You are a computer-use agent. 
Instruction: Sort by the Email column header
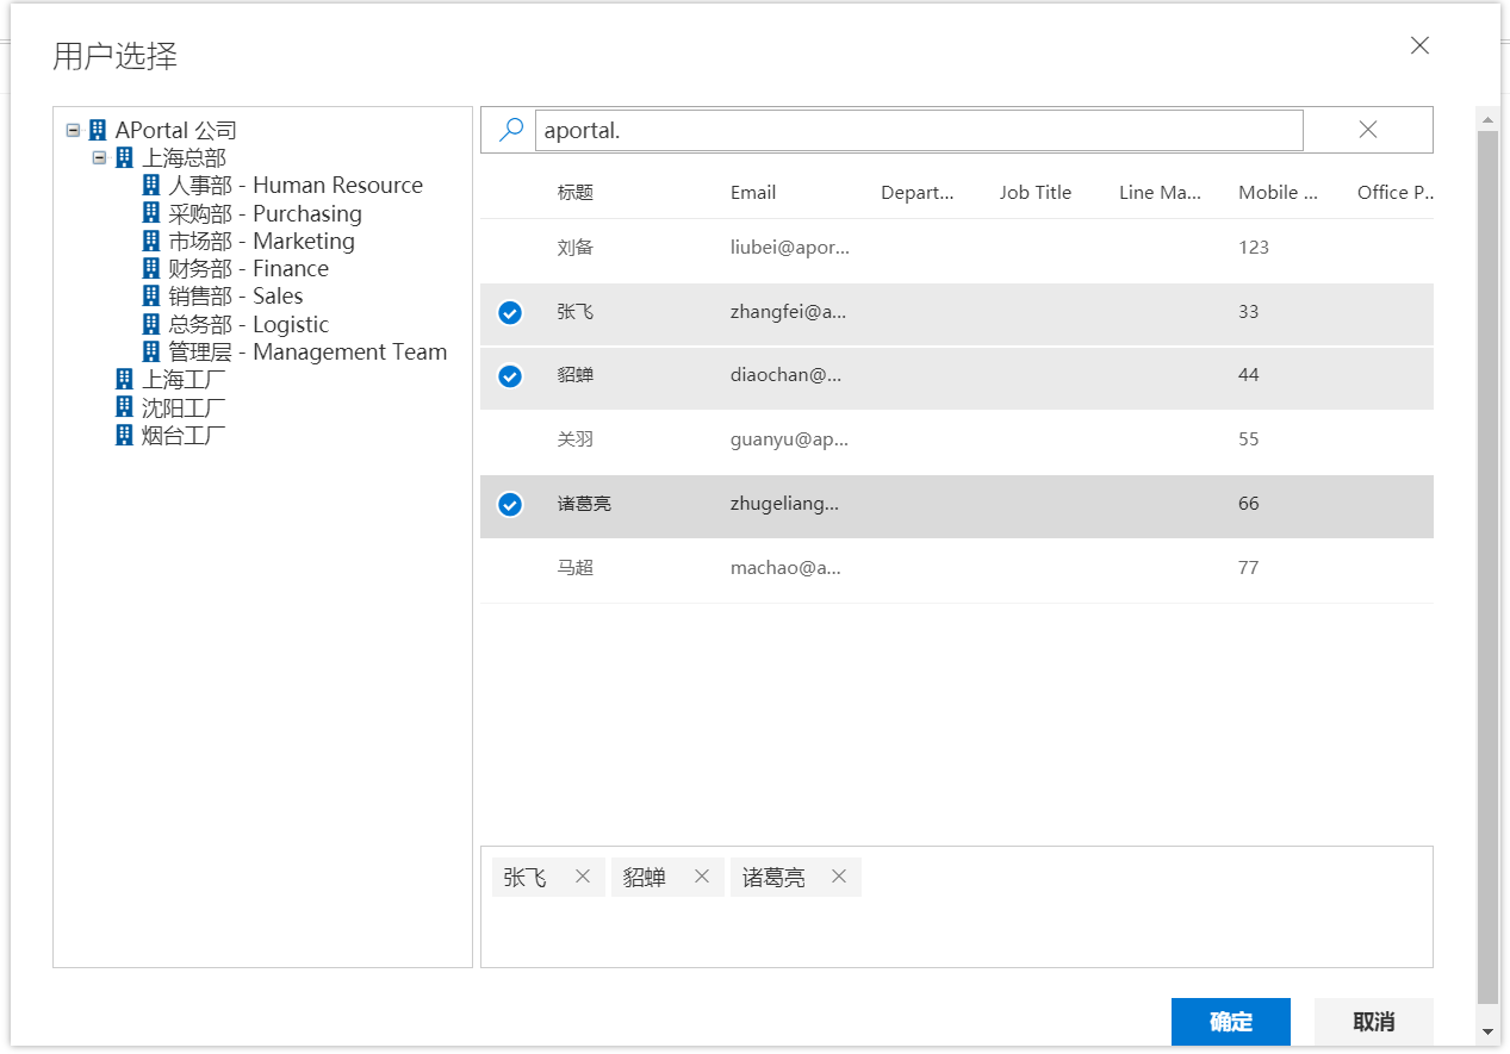click(x=753, y=192)
